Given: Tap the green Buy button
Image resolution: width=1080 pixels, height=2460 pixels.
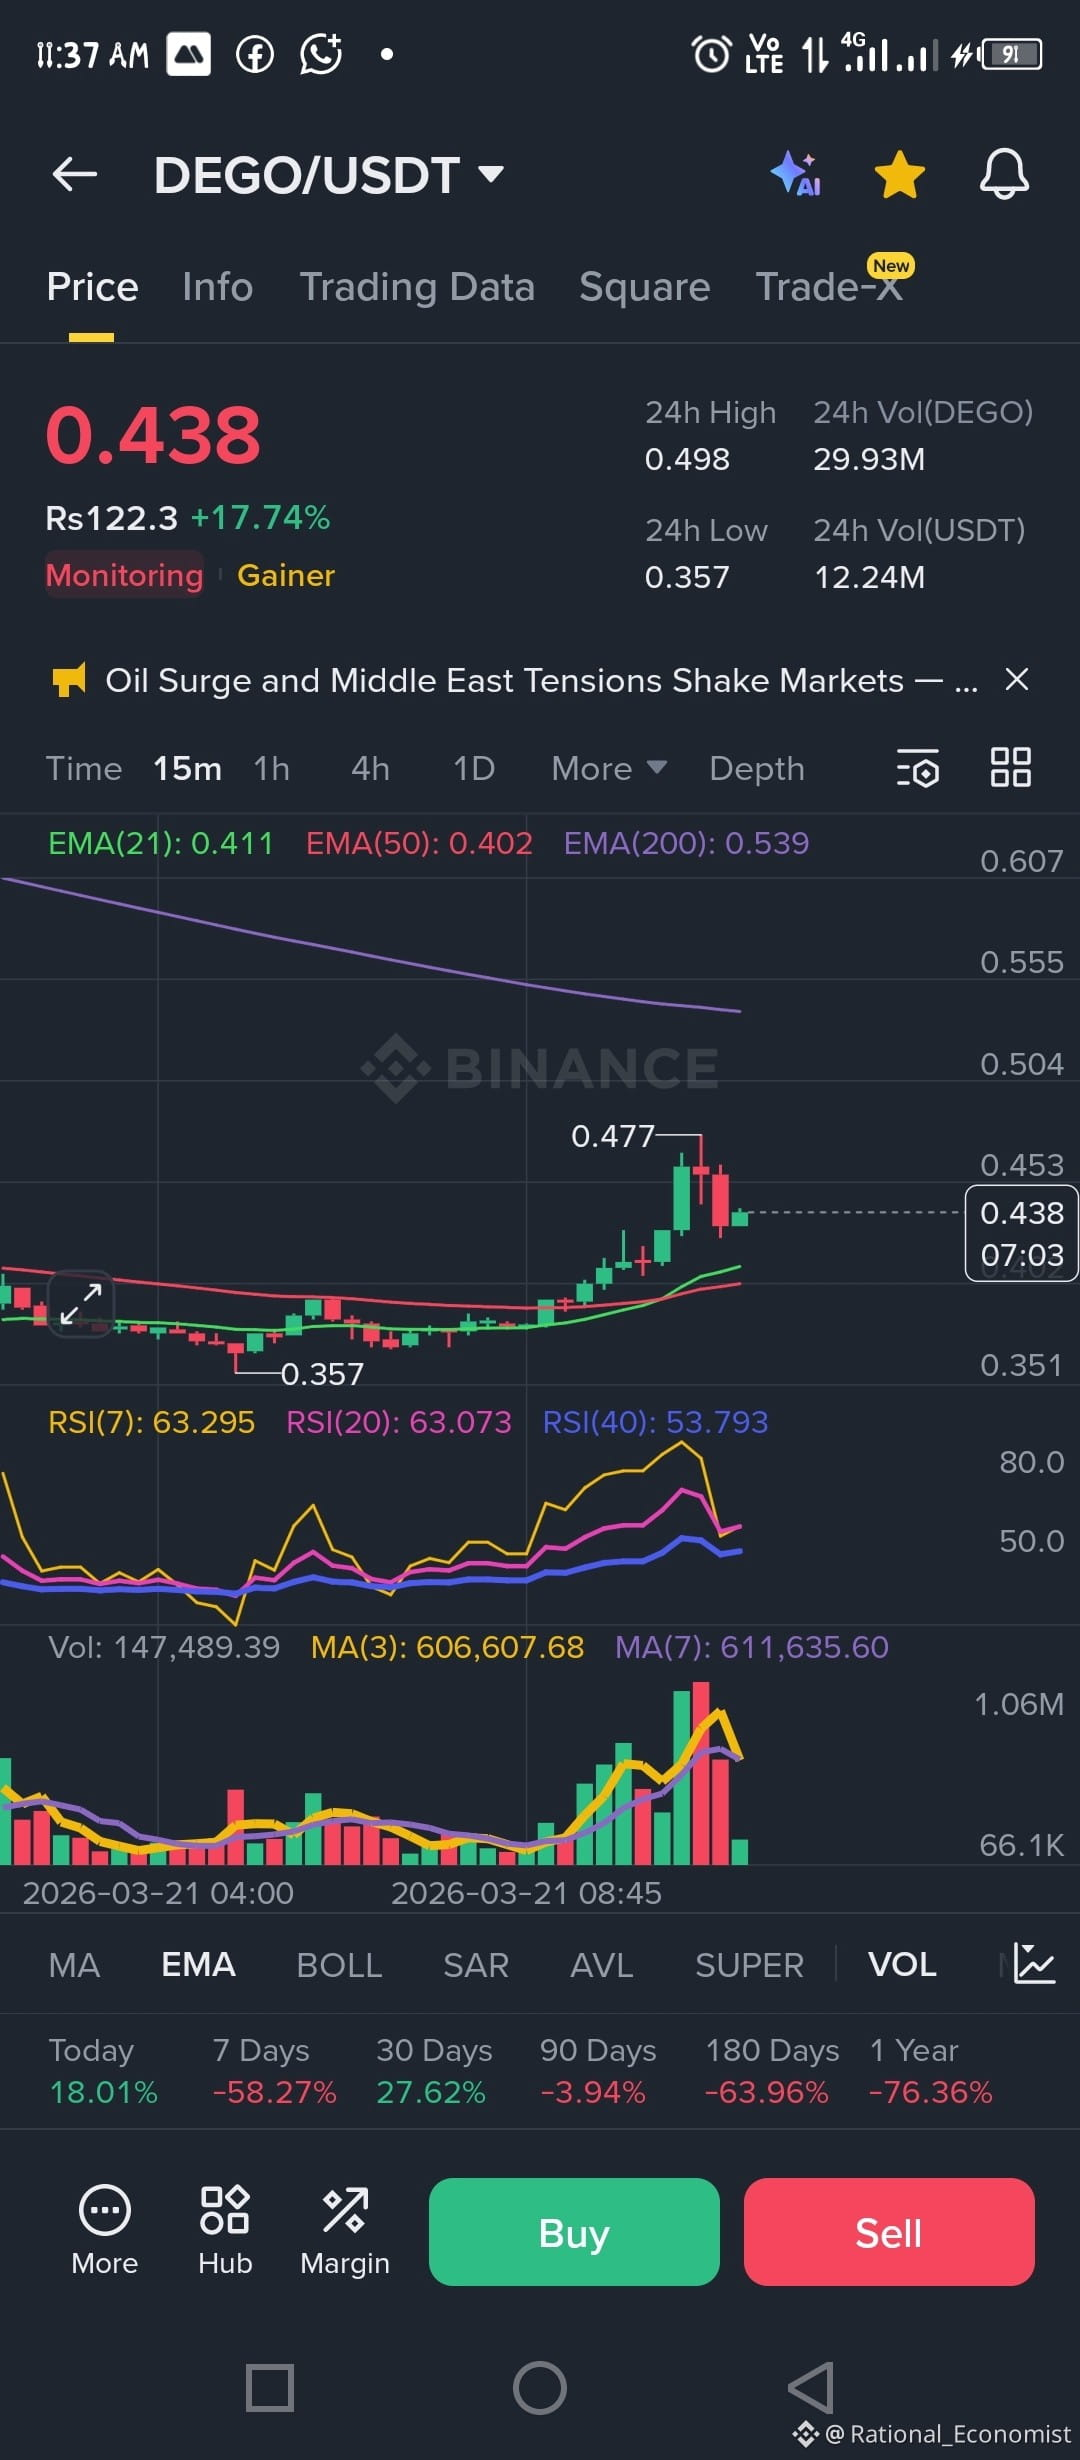Looking at the screenshot, I should pos(574,2232).
